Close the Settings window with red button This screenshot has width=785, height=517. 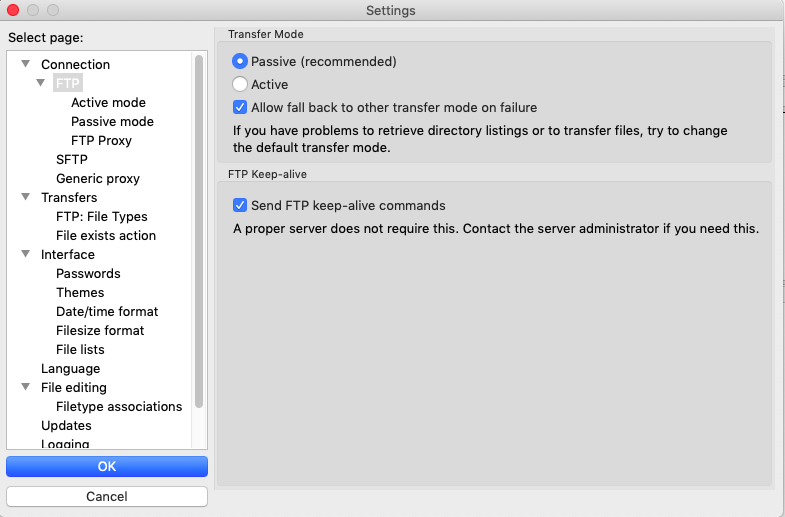pos(13,10)
